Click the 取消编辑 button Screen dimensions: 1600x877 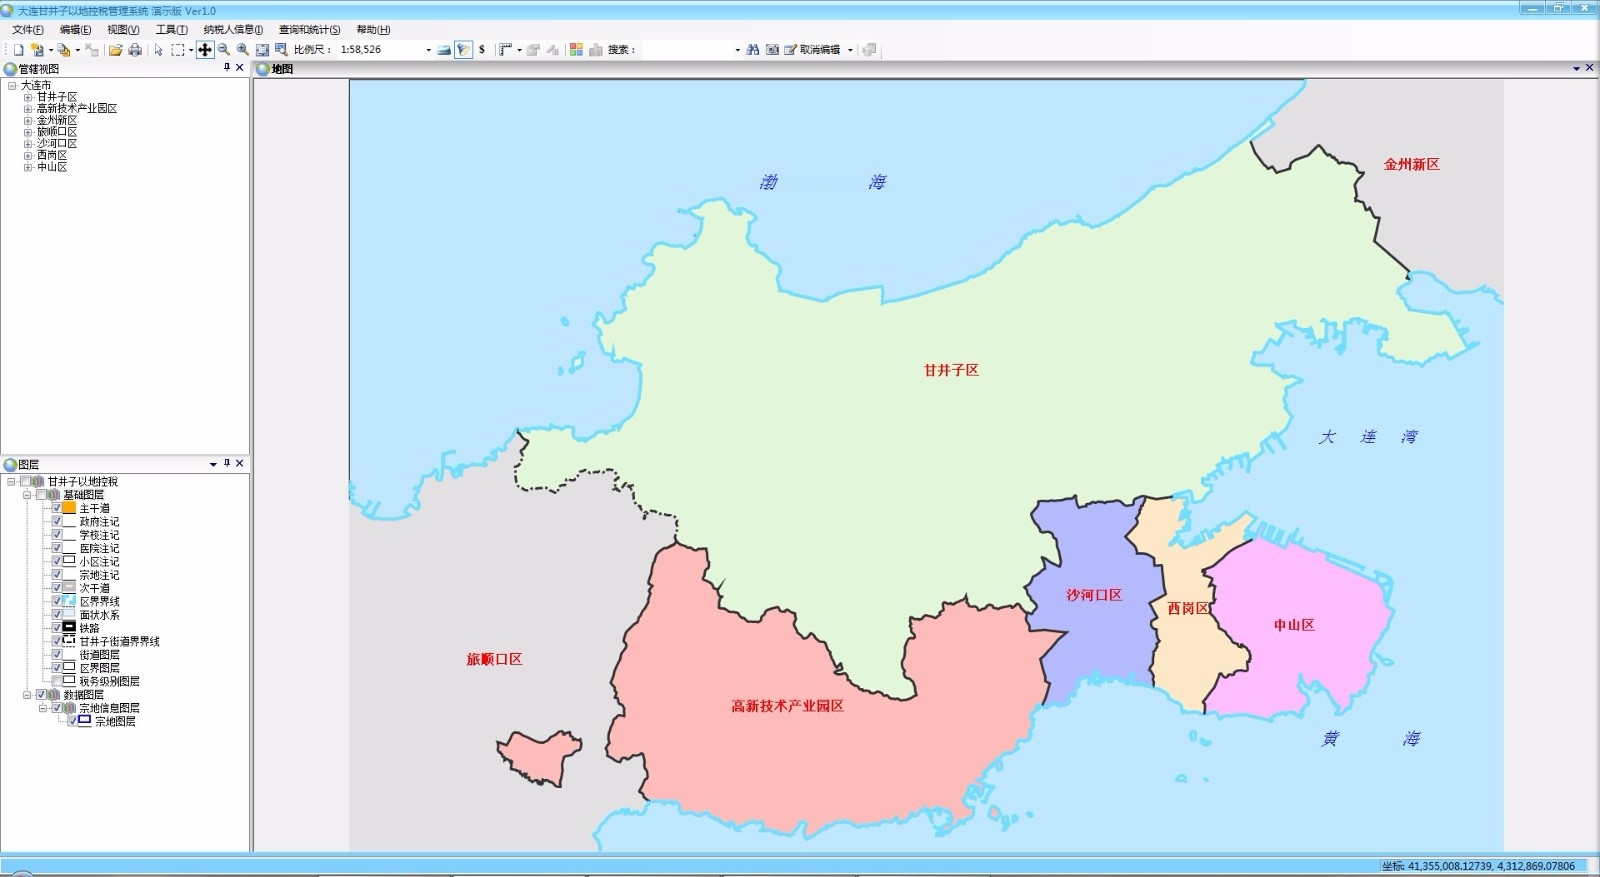(813, 49)
